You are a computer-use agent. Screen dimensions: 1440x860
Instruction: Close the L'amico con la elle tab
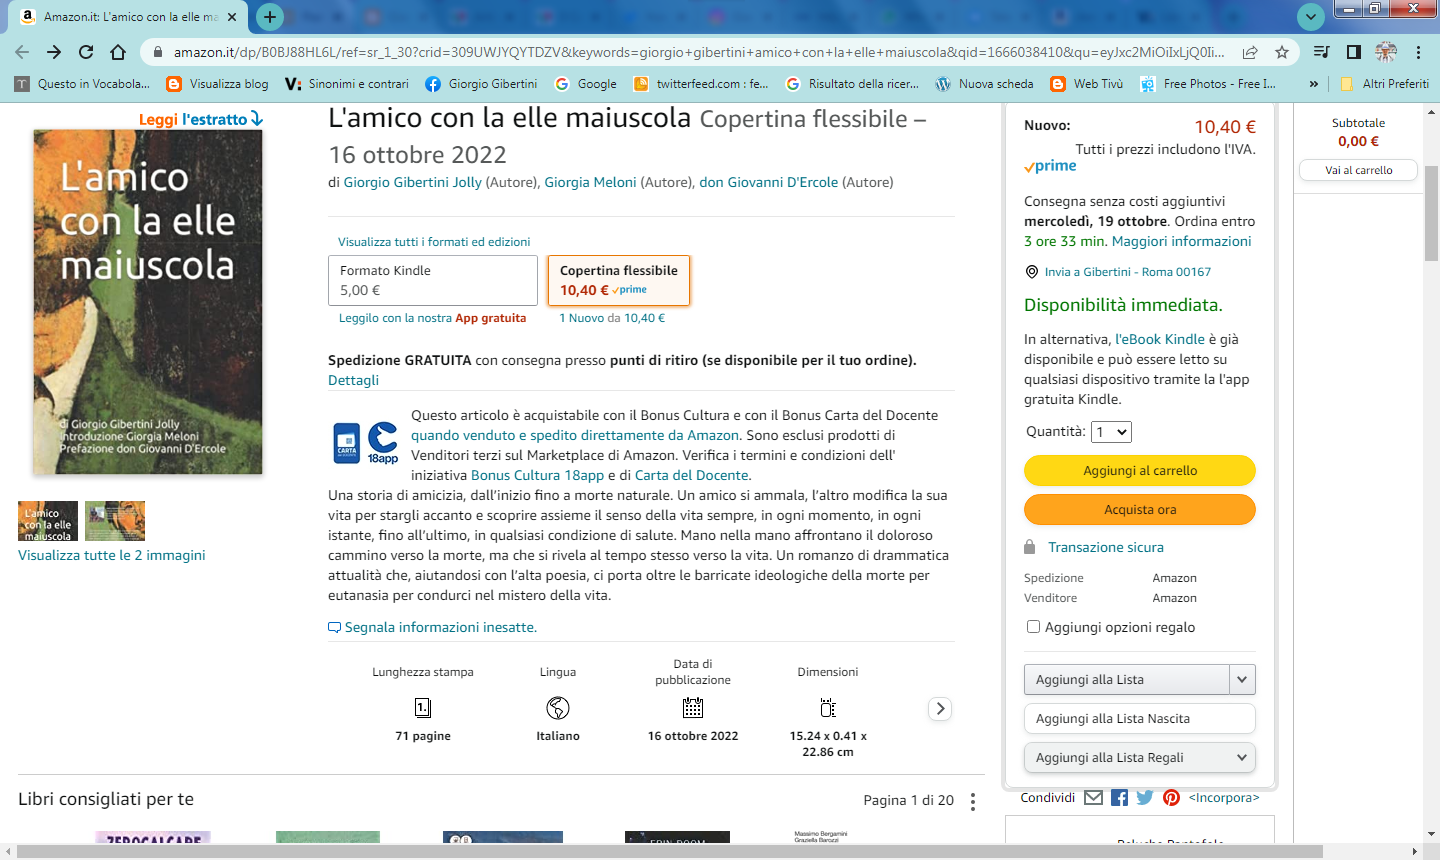[x=232, y=17]
